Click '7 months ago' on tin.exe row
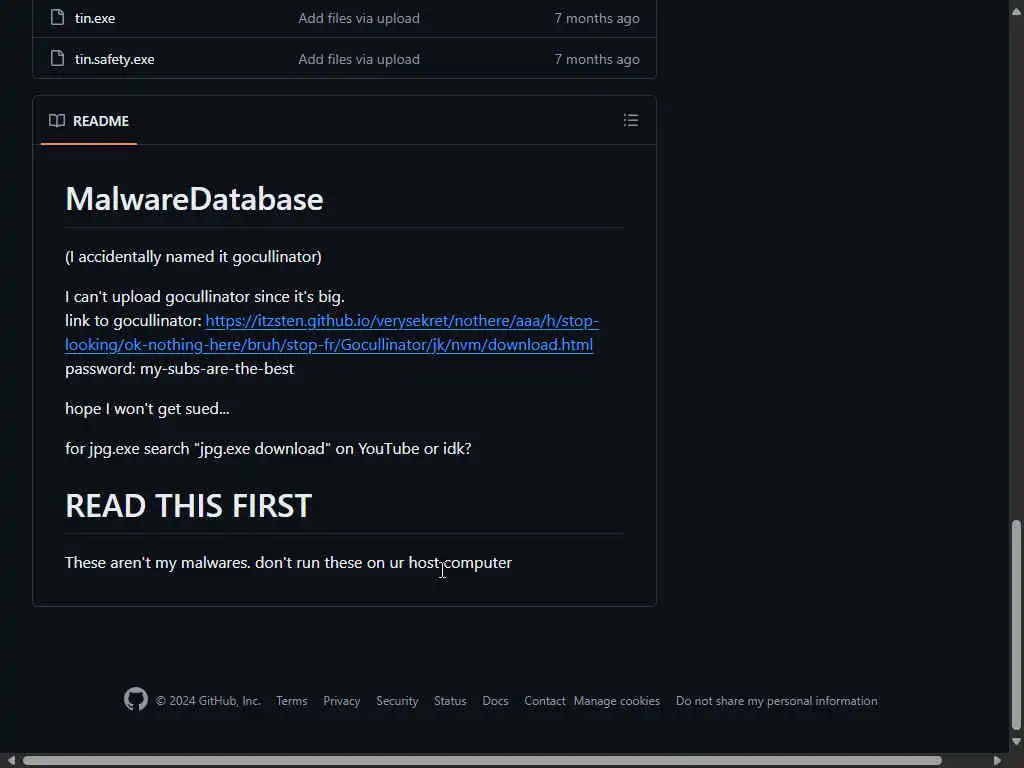Viewport: 1024px width, 768px height. 597,18
